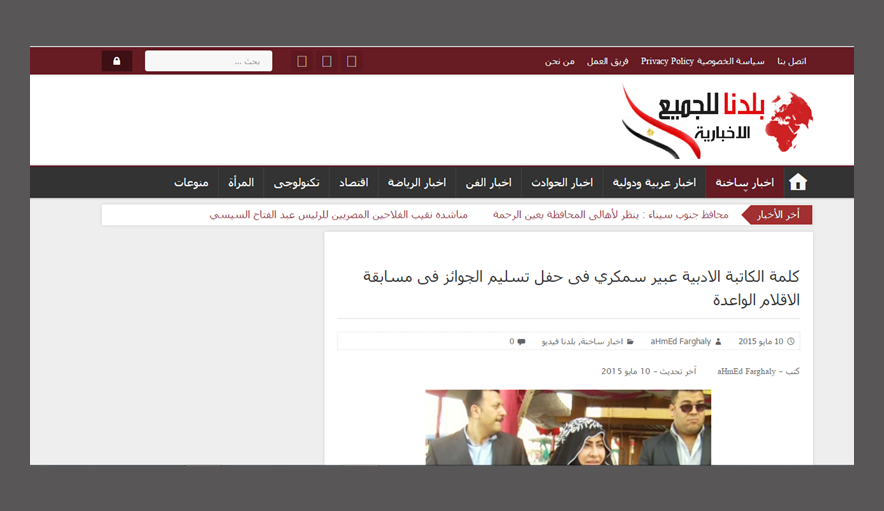This screenshot has width=884, height=511.
Task: Click inside the بحث search field
Action: [208, 61]
